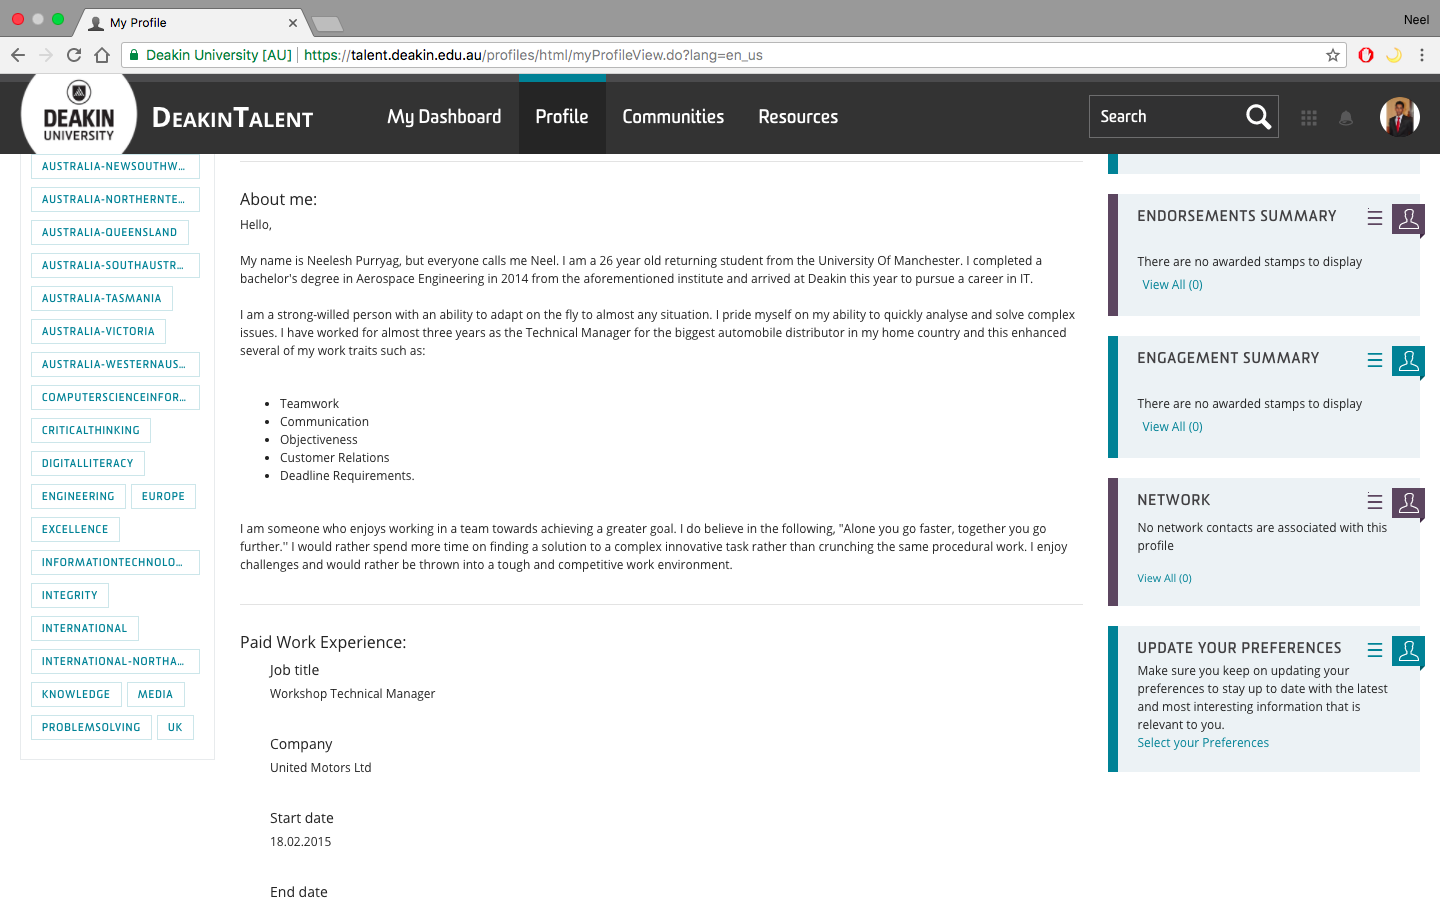Click the INFORMATIONTECHNOLO… tag
This screenshot has width=1440, height=900.
tap(115, 562)
